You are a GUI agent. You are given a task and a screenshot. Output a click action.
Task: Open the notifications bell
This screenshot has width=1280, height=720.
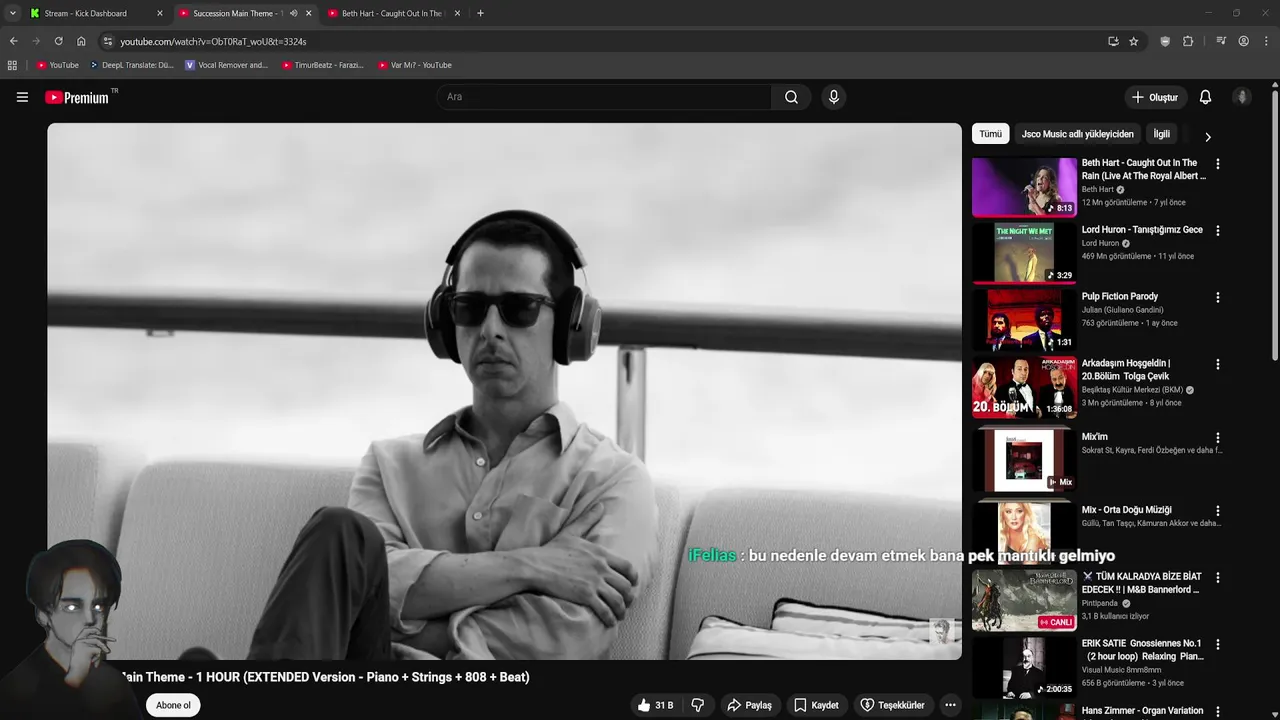pyautogui.click(x=1205, y=97)
